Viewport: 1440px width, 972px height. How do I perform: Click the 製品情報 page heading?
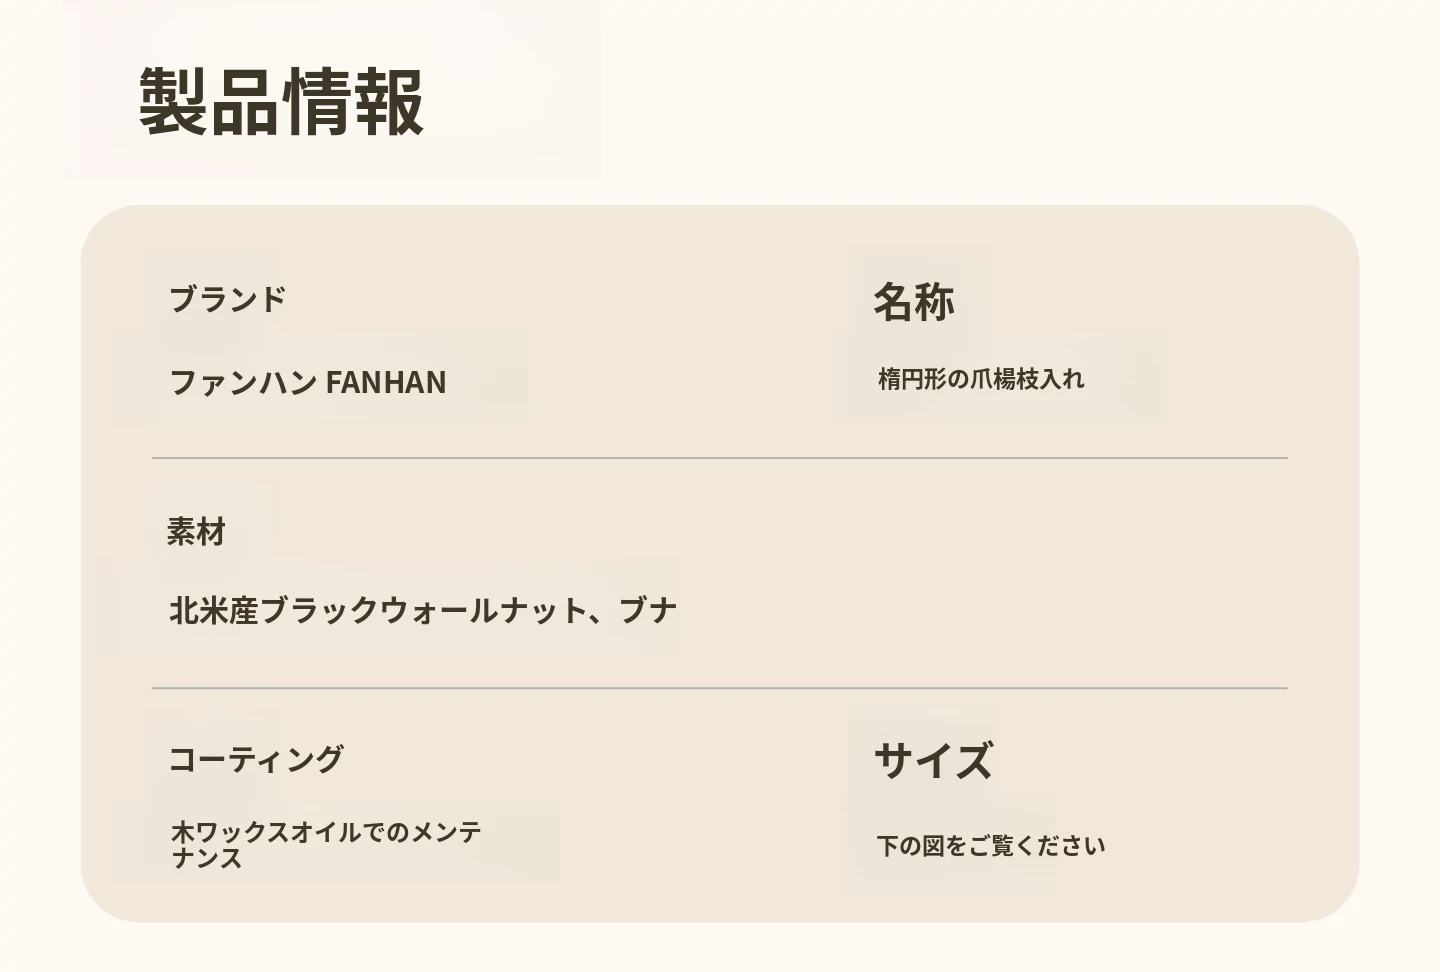pos(281,101)
